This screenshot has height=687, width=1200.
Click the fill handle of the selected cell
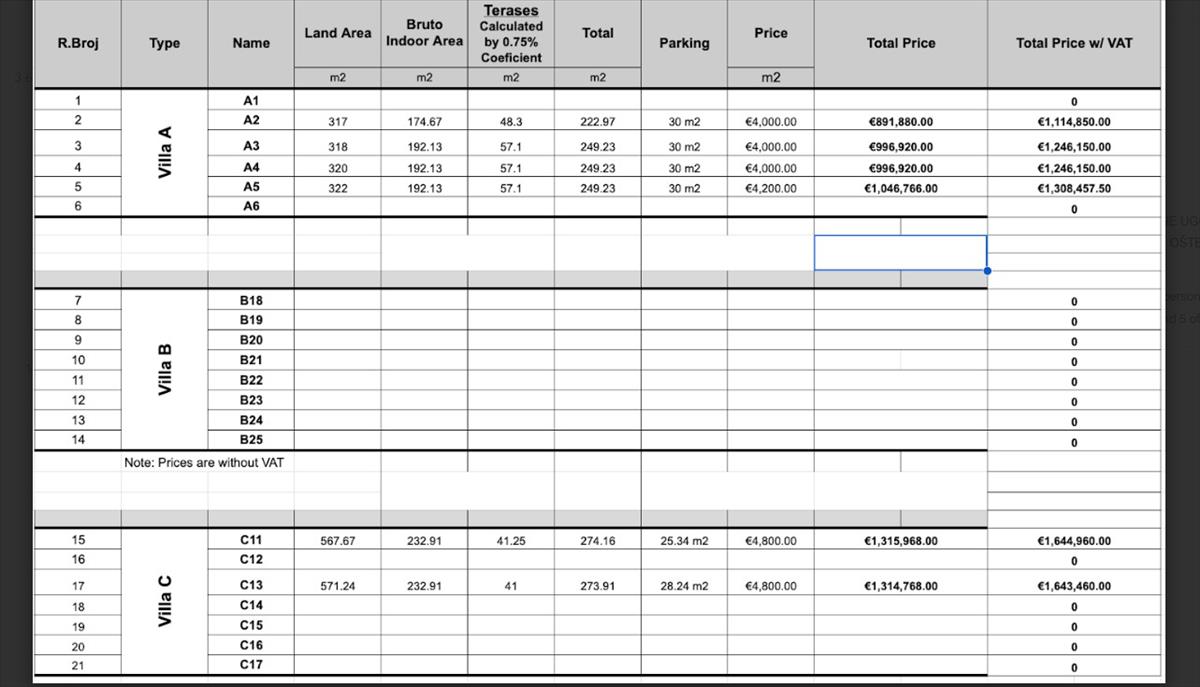(987, 270)
